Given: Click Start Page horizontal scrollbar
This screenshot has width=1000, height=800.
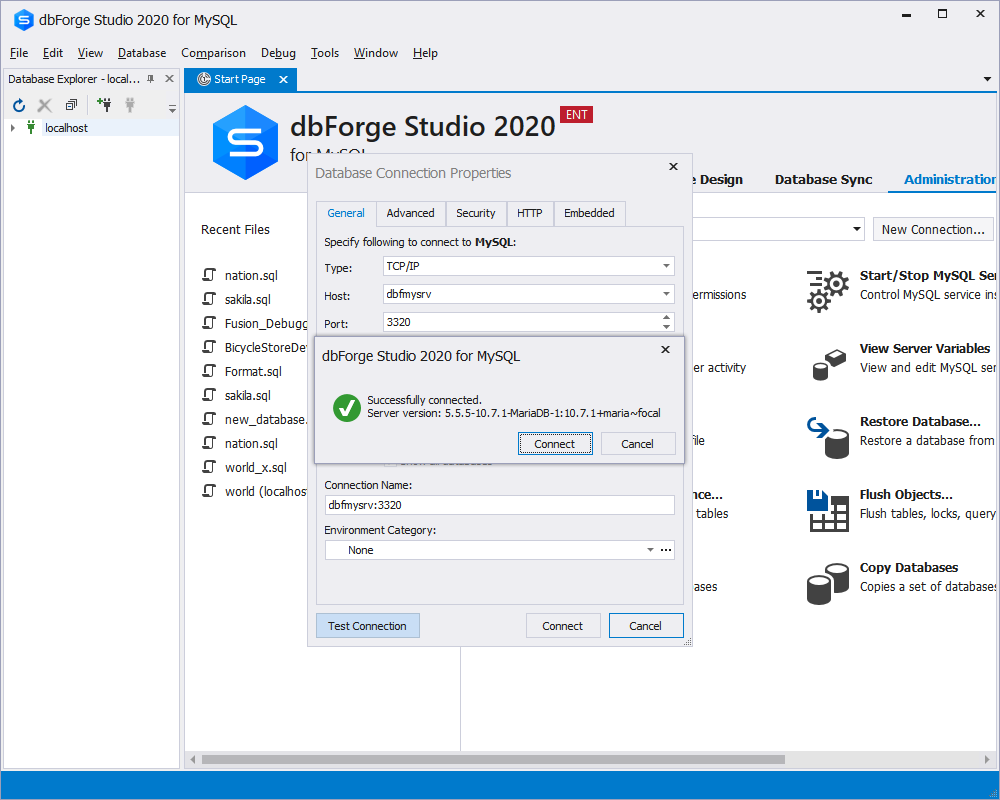Looking at the screenshot, I should point(493,759).
